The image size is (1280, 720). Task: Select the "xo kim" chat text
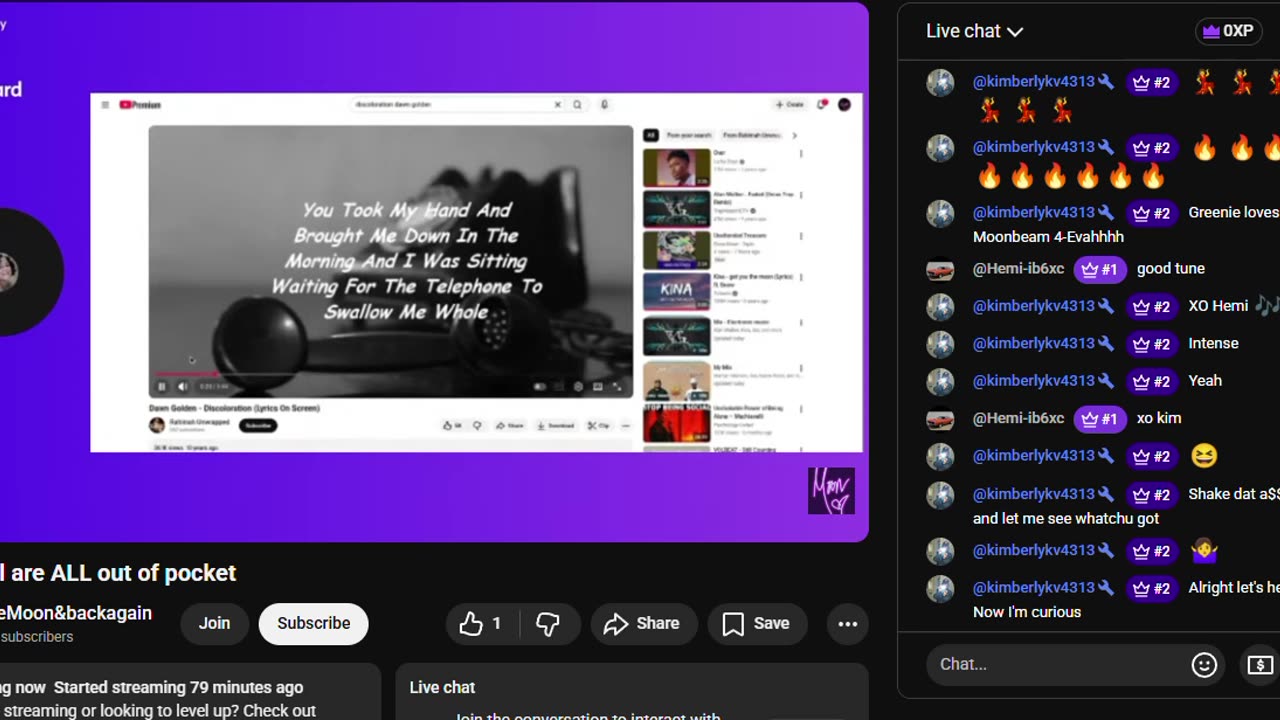(x=1159, y=418)
